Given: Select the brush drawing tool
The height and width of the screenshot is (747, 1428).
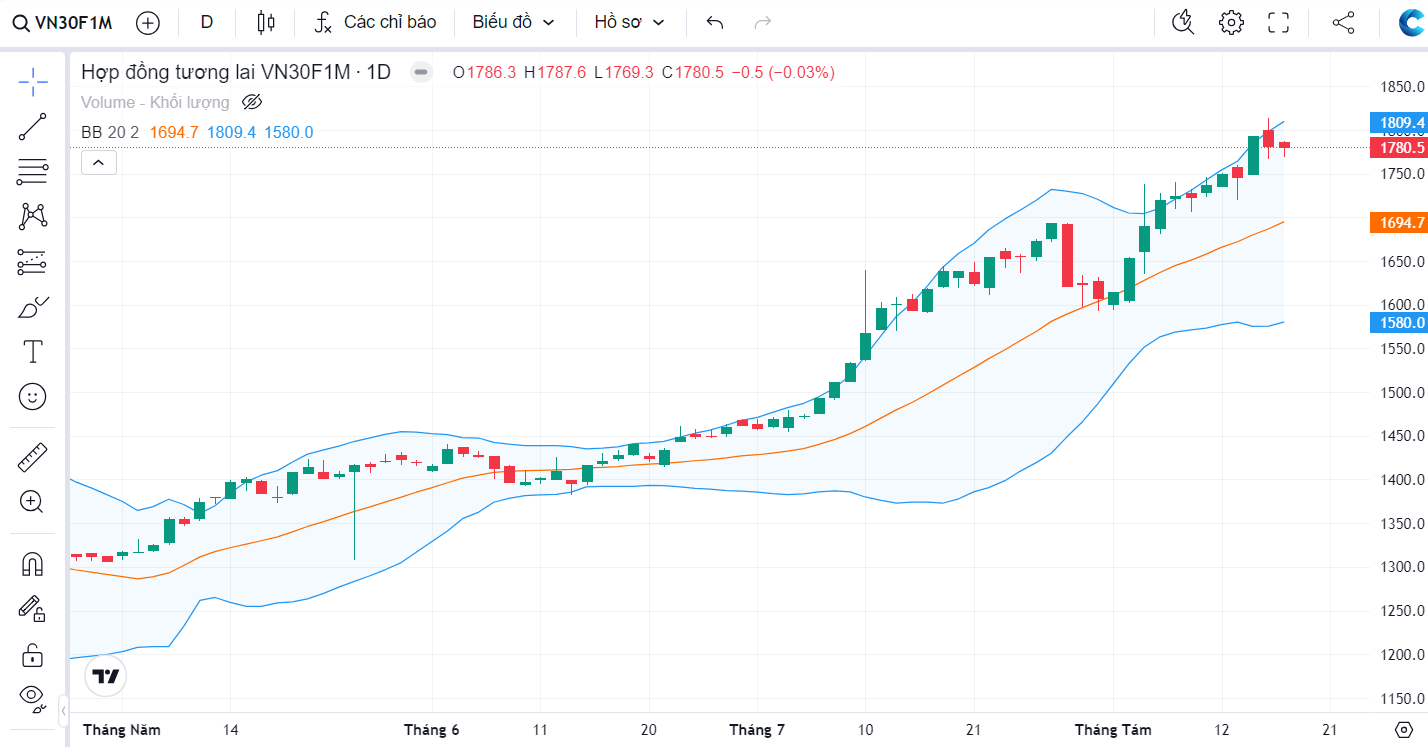Looking at the screenshot, I should [x=33, y=307].
